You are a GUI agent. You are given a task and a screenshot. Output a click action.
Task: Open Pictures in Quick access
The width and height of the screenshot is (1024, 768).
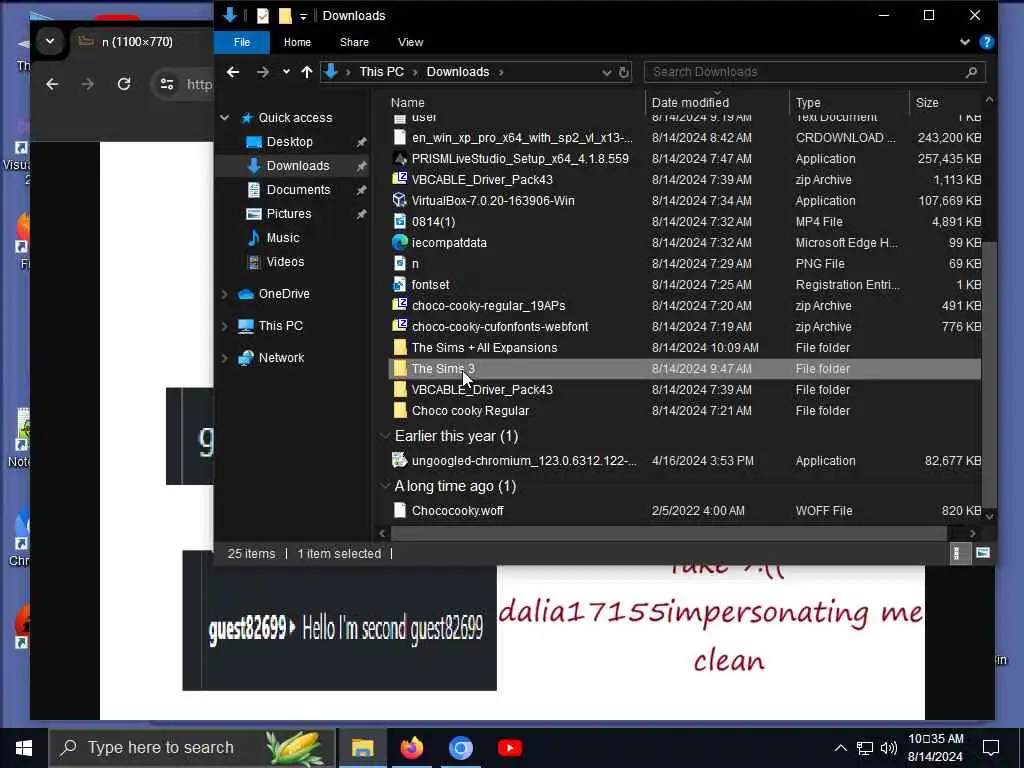coord(289,214)
